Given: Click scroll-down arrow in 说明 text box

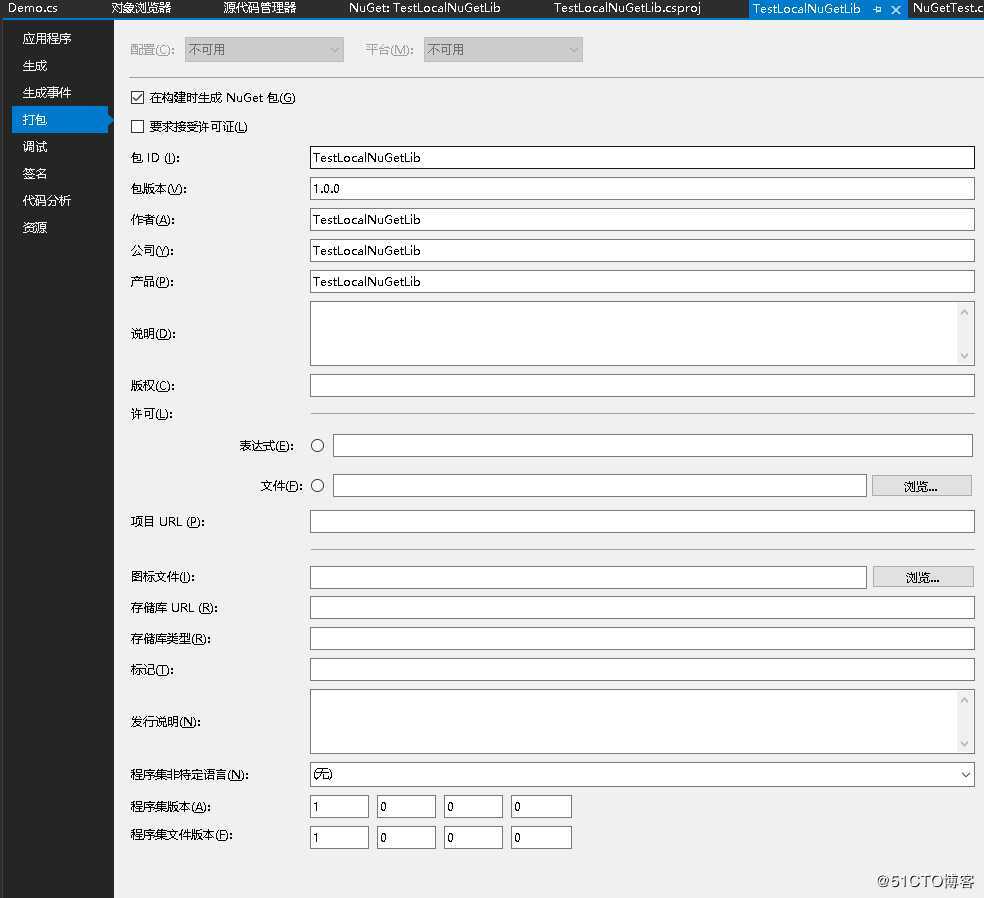Looking at the screenshot, I should (x=965, y=355).
